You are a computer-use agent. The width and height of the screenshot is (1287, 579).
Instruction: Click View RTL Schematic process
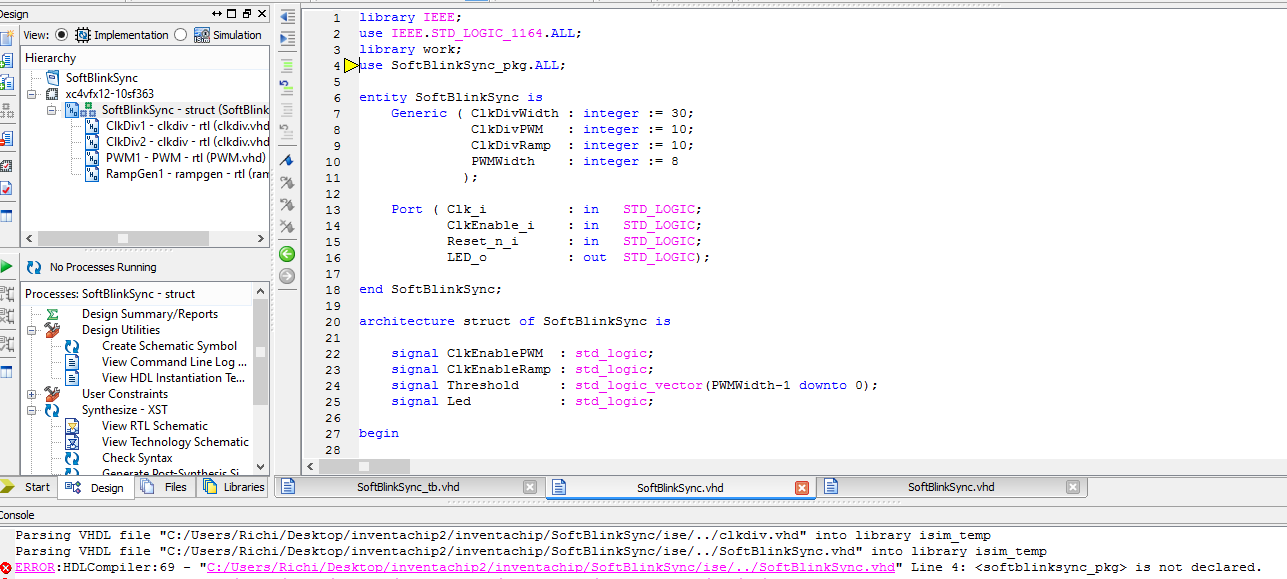(154, 426)
